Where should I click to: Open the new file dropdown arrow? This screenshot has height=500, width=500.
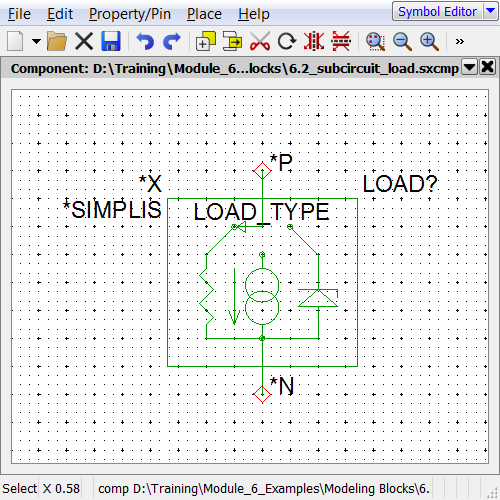tap(36, 41)
